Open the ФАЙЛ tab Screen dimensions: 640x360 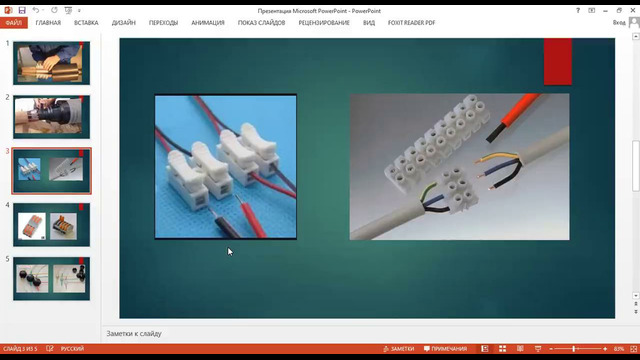click(x=14, y=23)
